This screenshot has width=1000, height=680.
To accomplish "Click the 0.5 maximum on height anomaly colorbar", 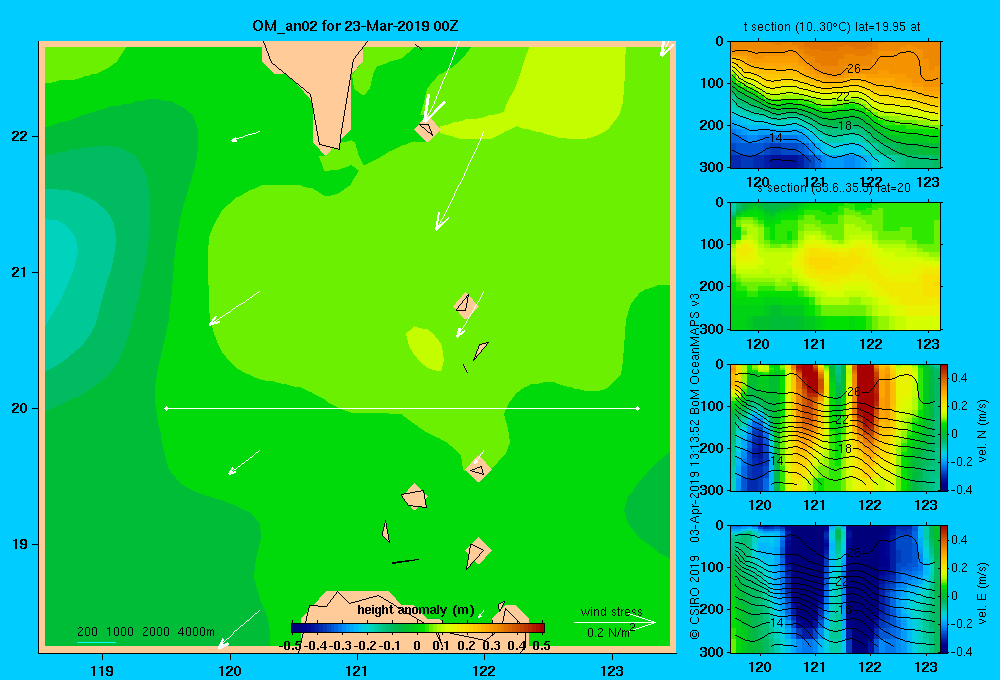I will point(541,646).
